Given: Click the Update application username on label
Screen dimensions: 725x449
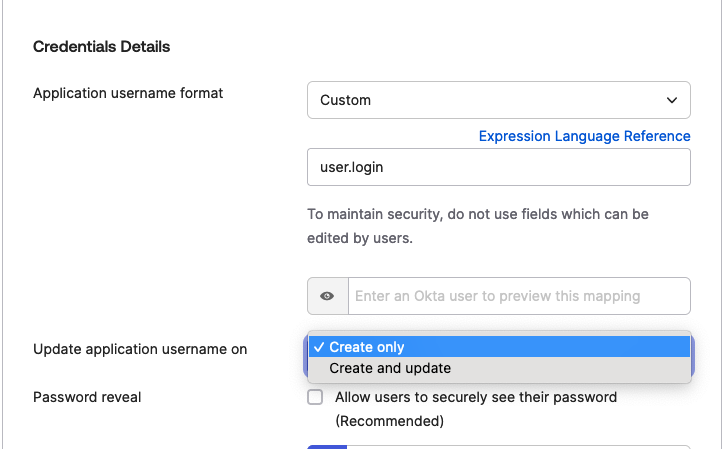Looking at the screenshot, I should 140,349.
